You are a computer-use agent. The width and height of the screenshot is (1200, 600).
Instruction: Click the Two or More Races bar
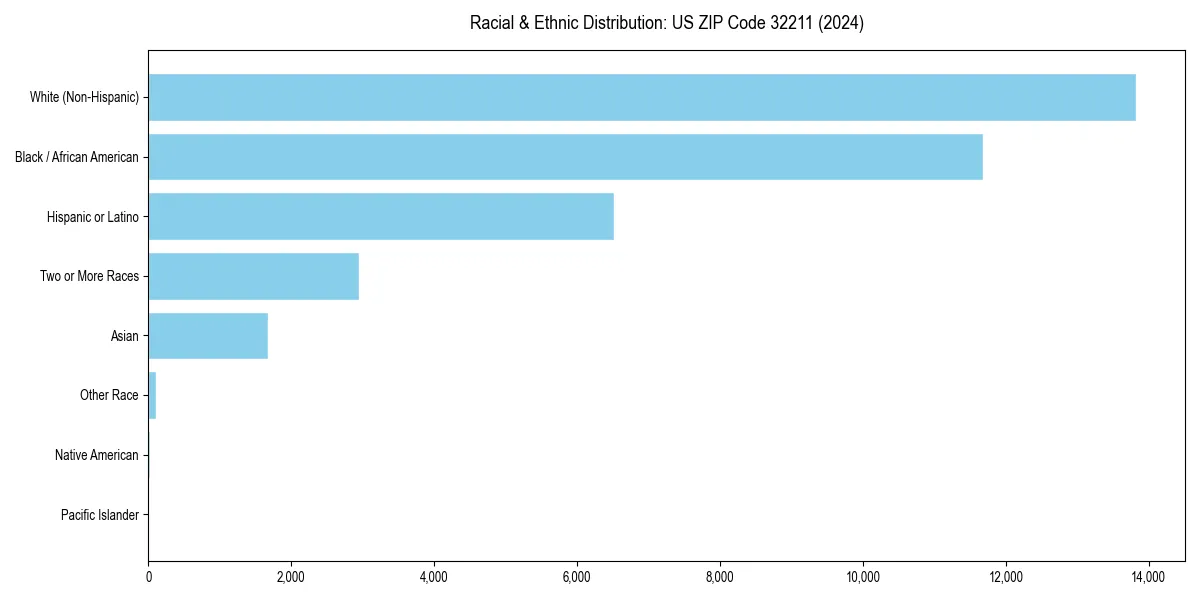250,276
